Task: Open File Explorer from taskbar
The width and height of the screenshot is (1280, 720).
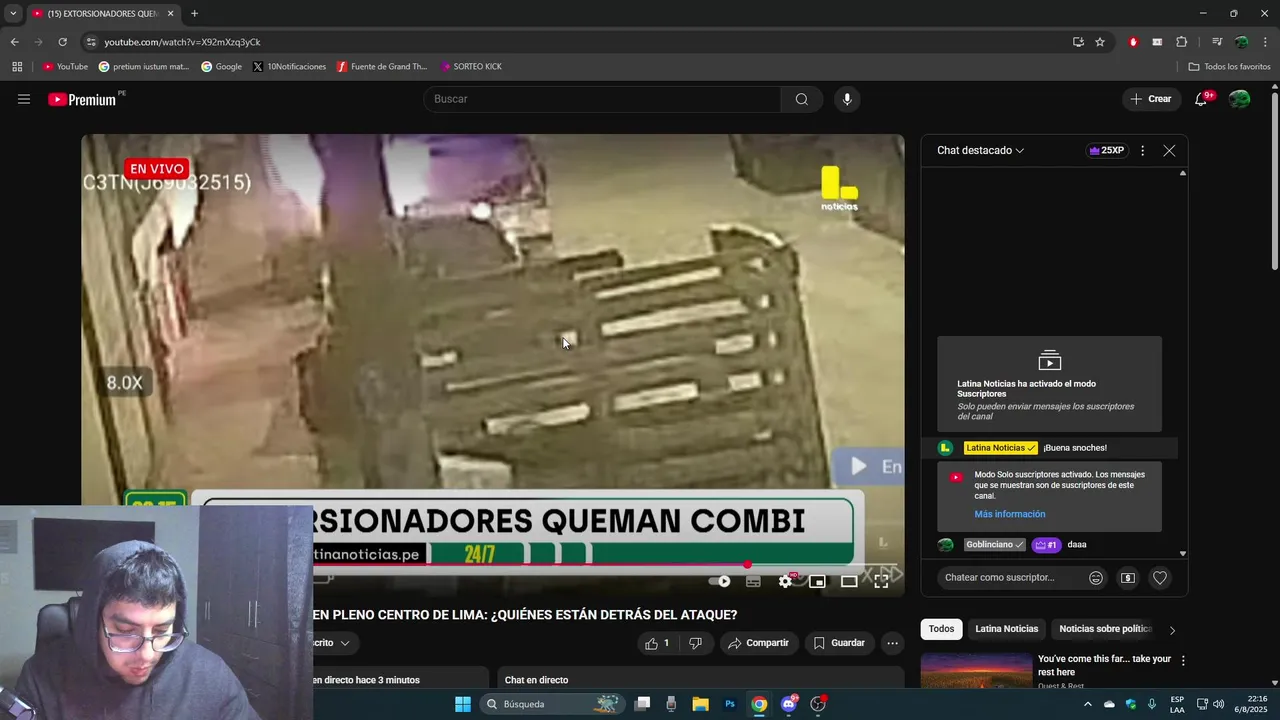Action: coord(700,704)
